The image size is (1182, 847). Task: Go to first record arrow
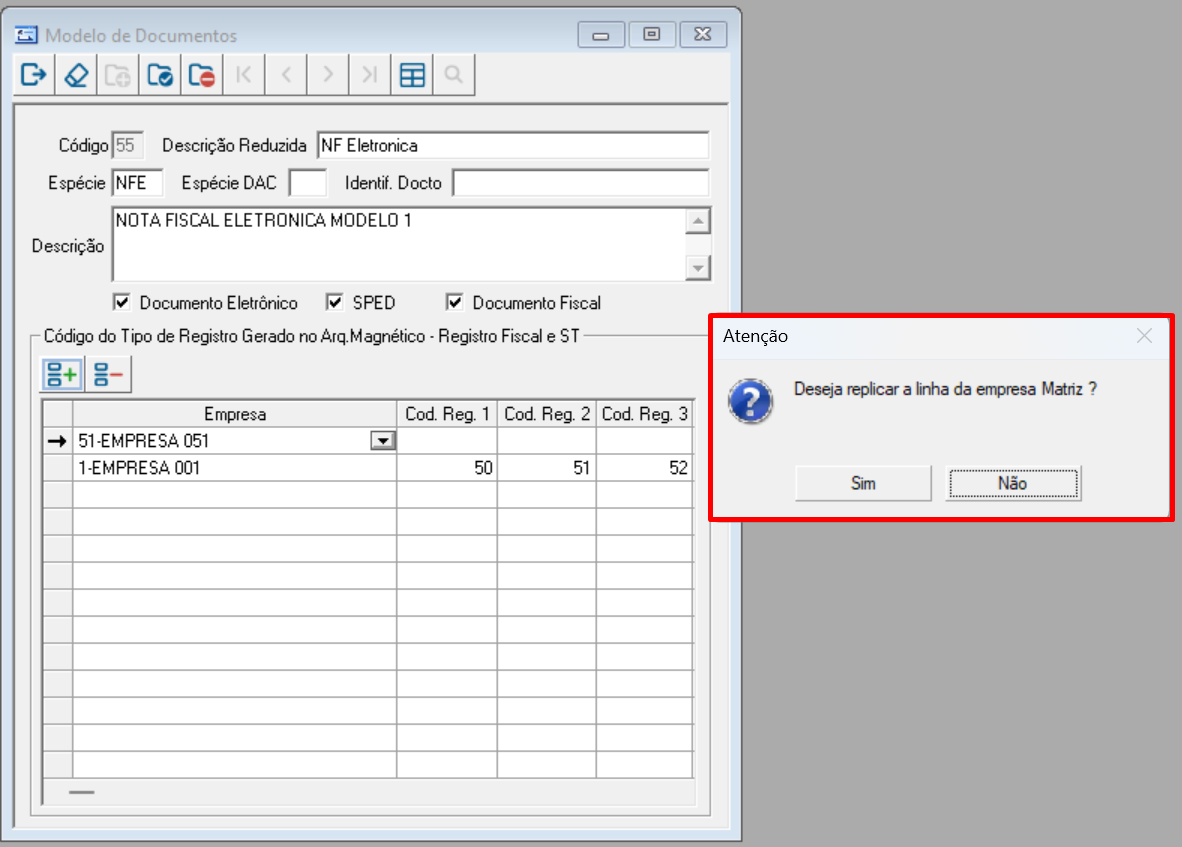click(x=244, y=75)
